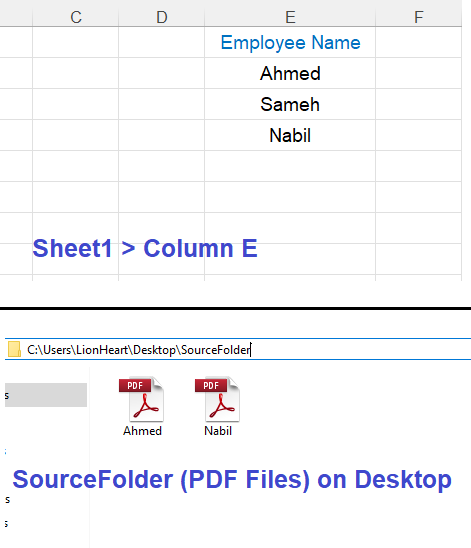Open the Ahmed PDF file icon
Viewport: 471px width, 548px height.
(142, 399)
